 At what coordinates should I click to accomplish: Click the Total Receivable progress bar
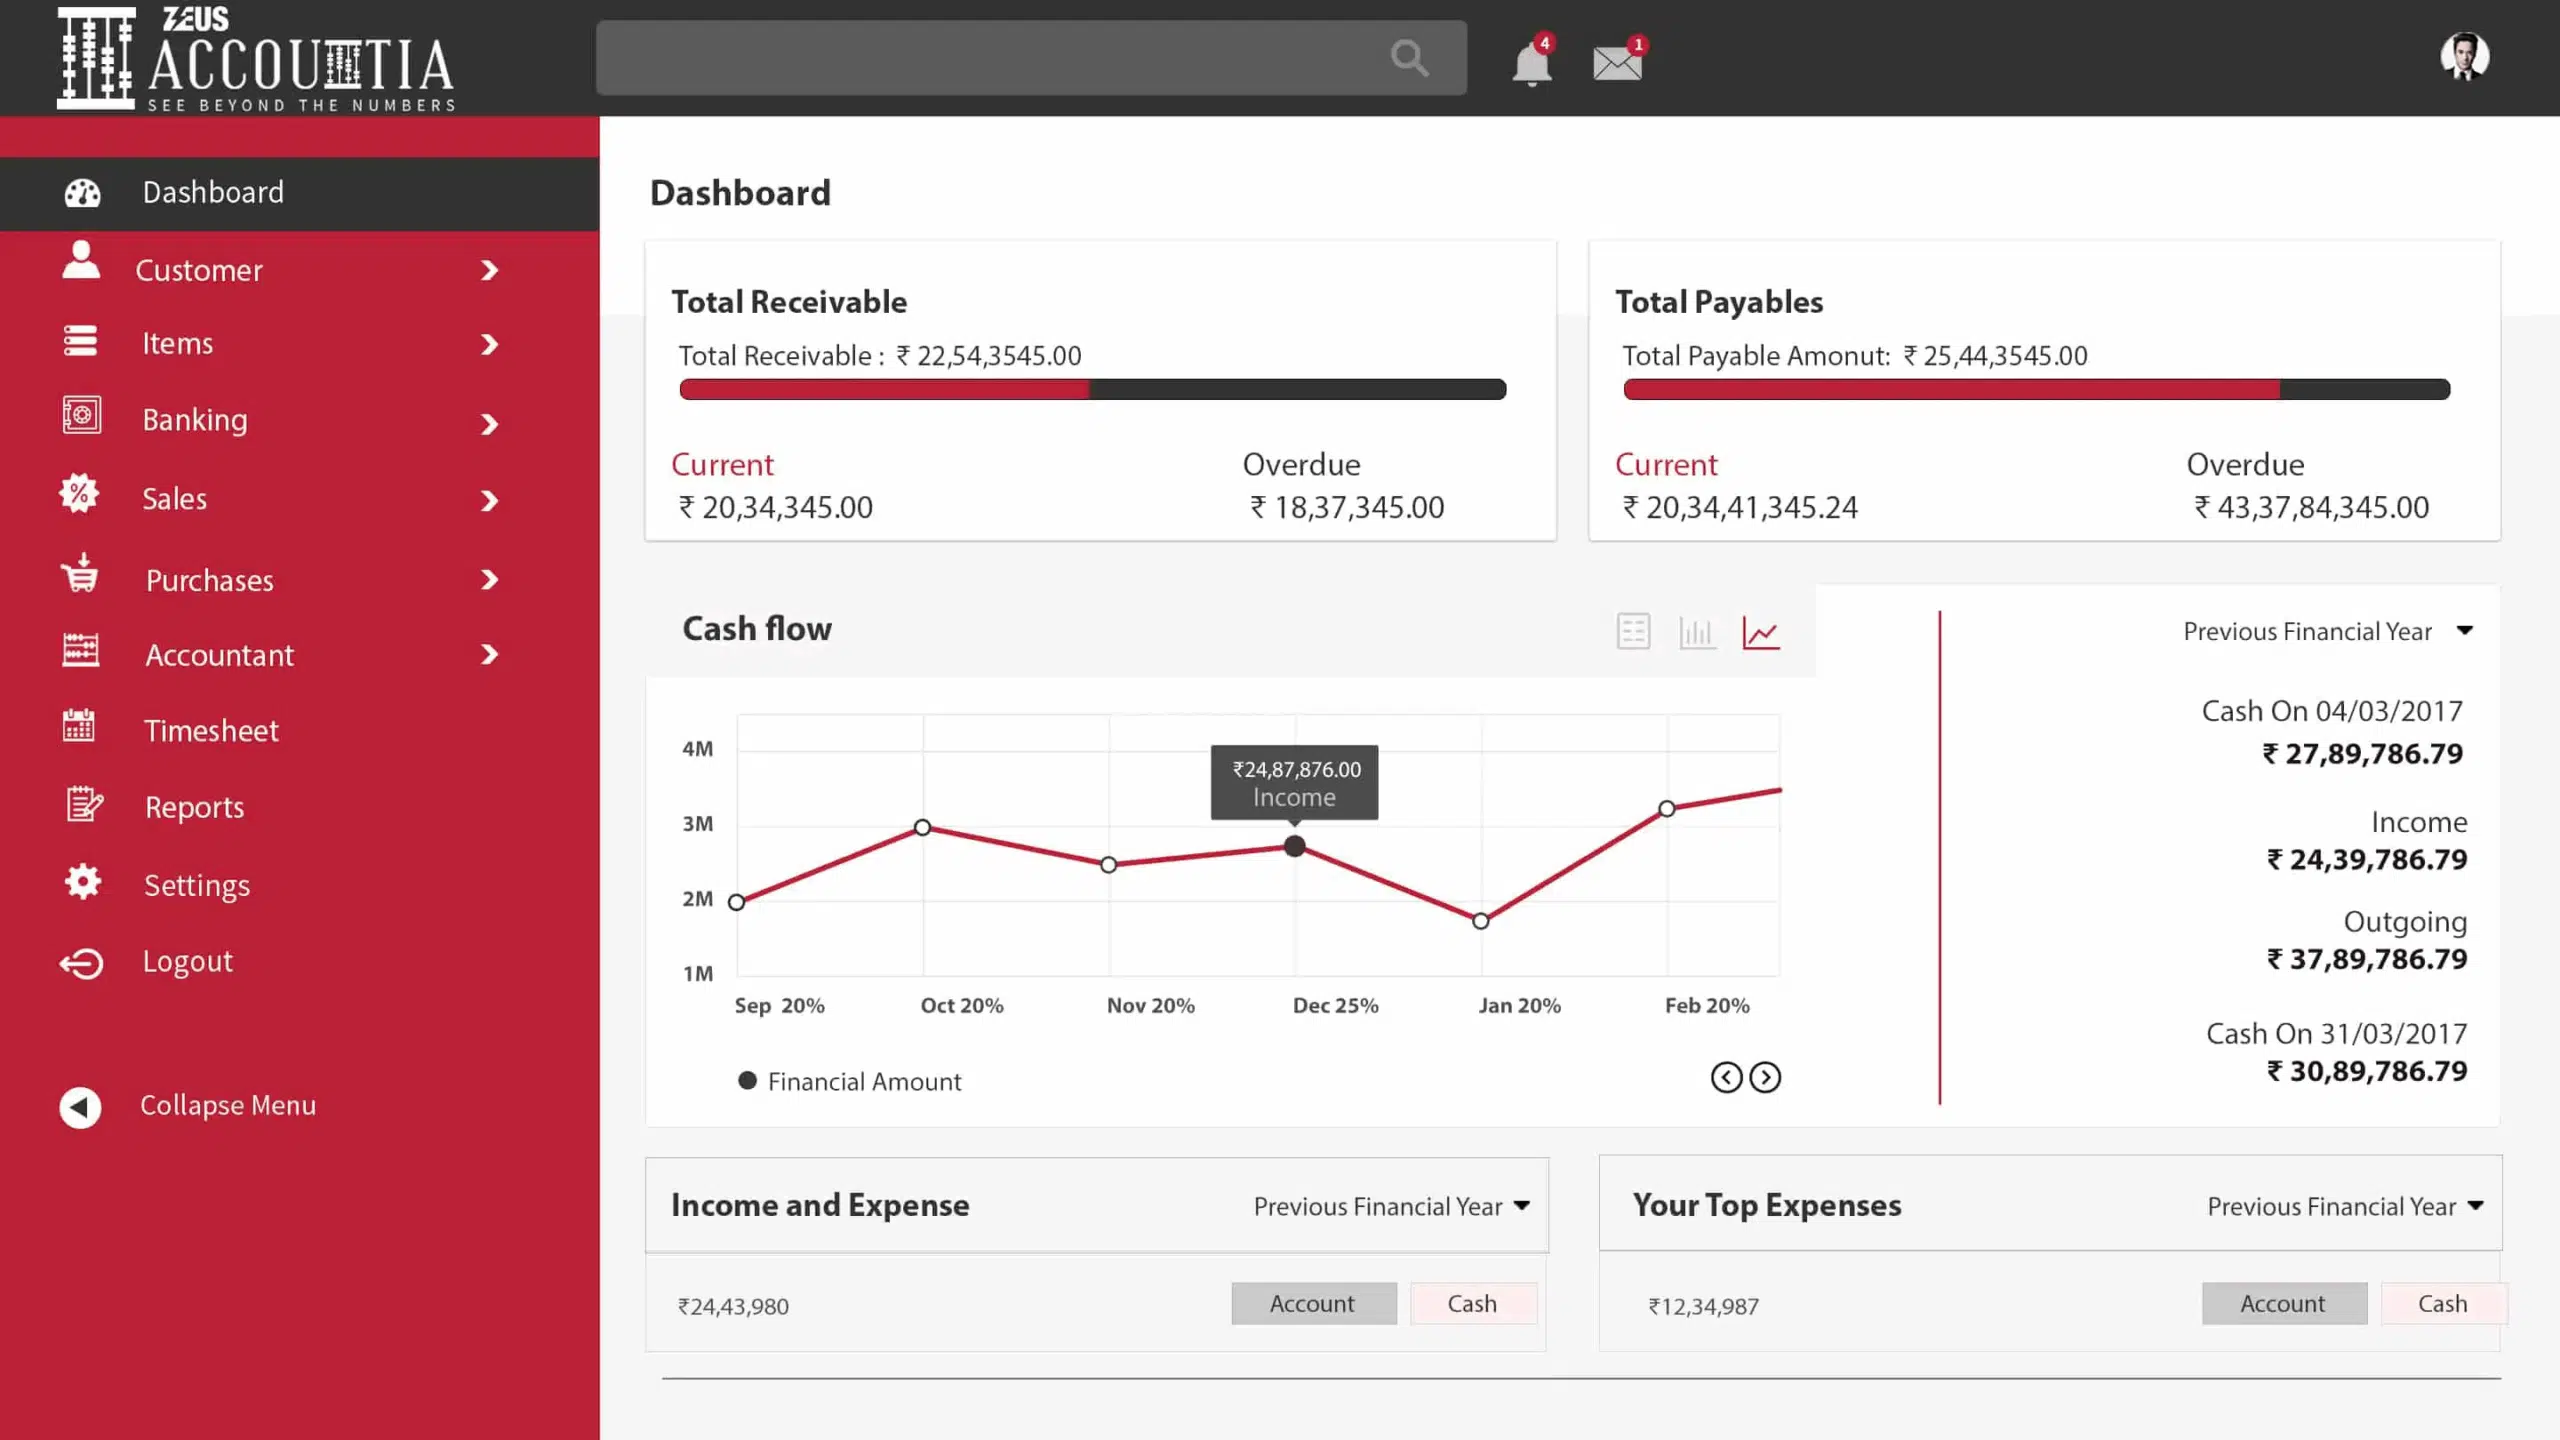[1092, 389]
